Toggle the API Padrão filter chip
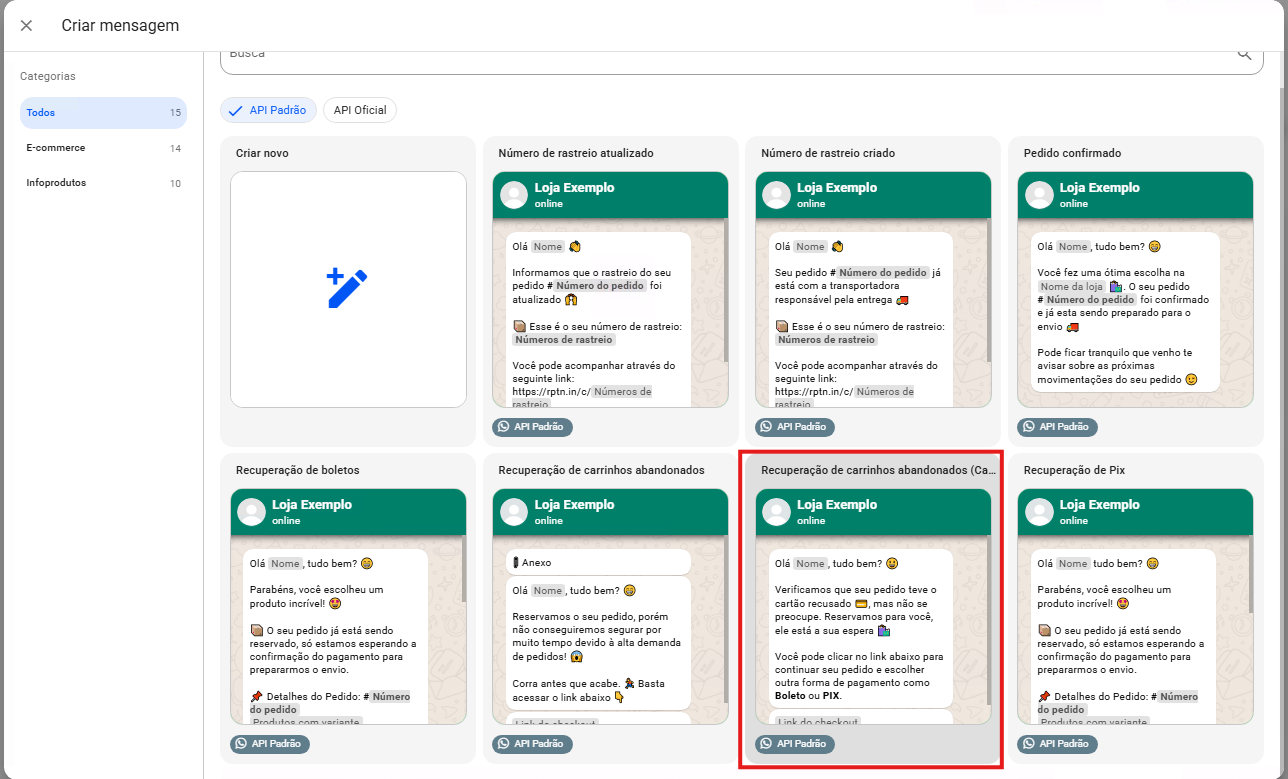The image size is (1288, 779). tap(269, 110)
